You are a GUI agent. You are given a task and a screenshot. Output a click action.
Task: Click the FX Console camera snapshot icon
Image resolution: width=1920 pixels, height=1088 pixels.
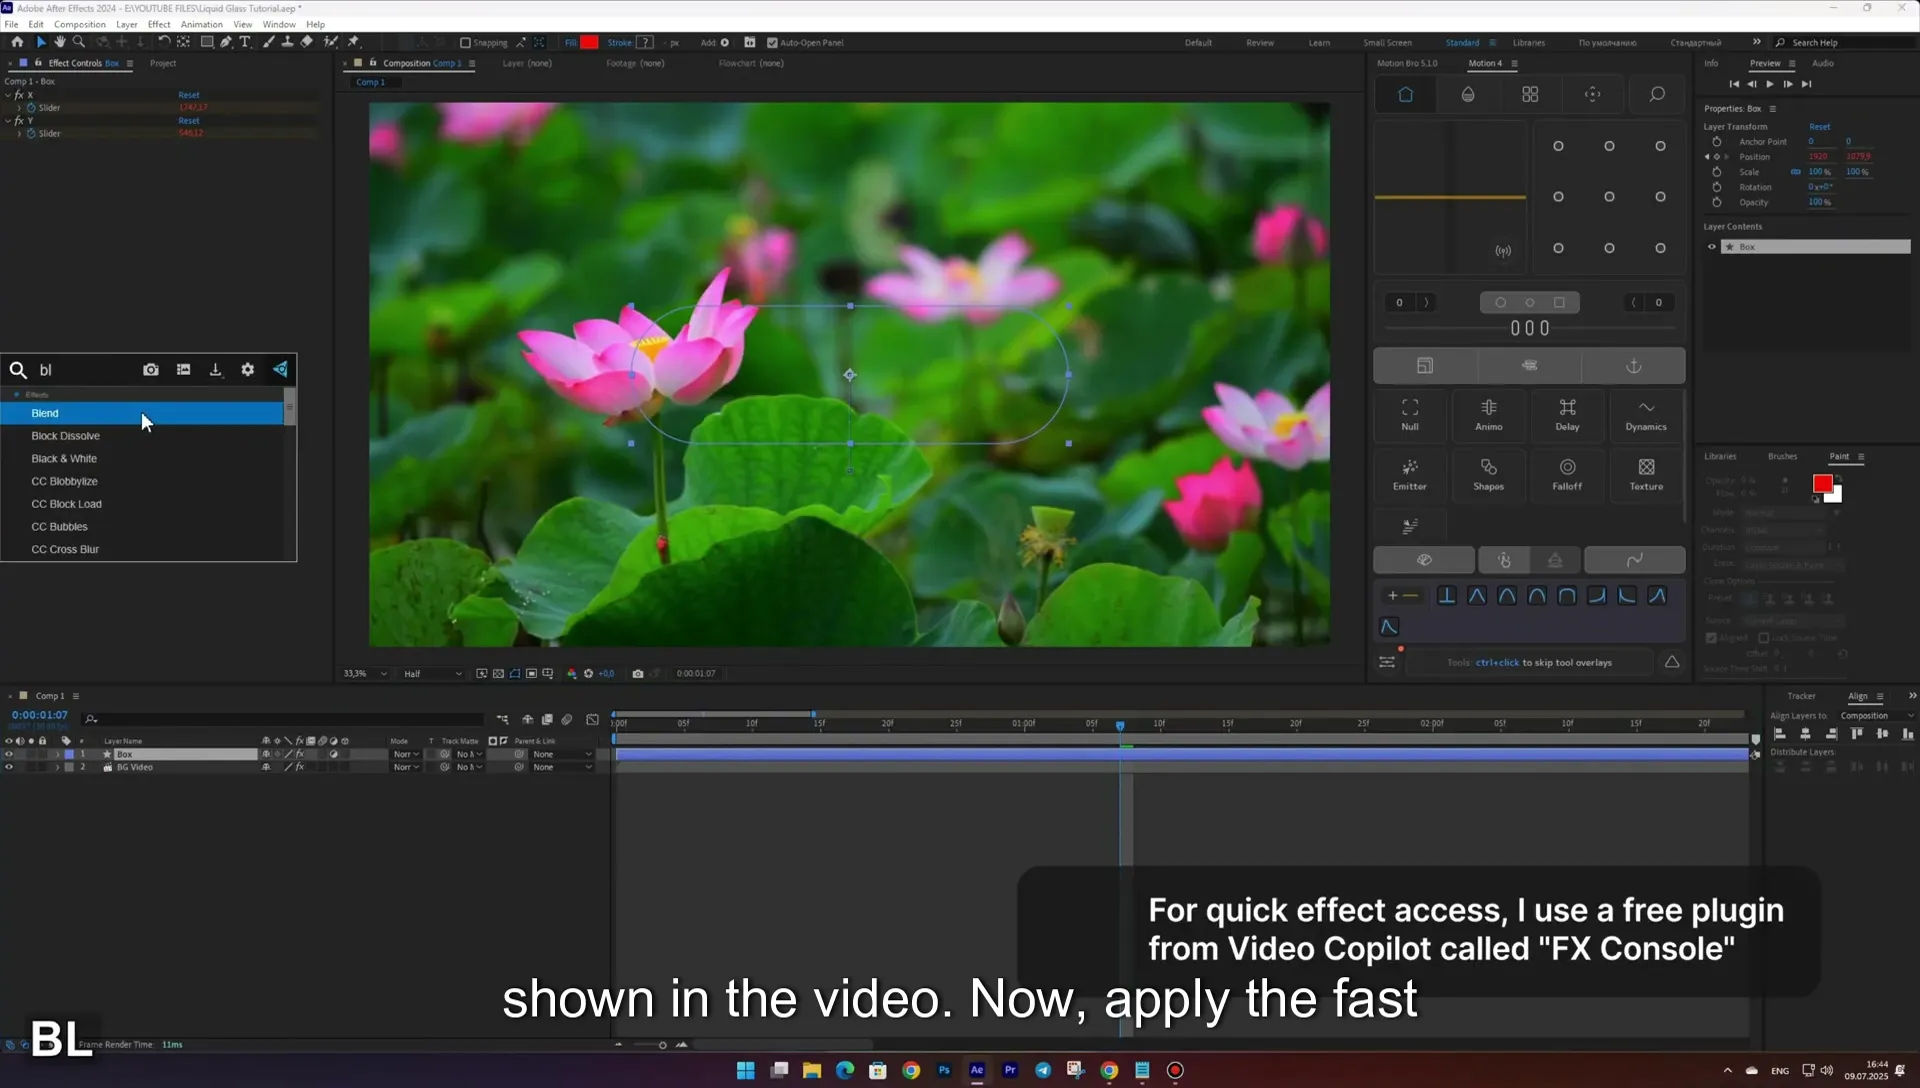[151, 370]
